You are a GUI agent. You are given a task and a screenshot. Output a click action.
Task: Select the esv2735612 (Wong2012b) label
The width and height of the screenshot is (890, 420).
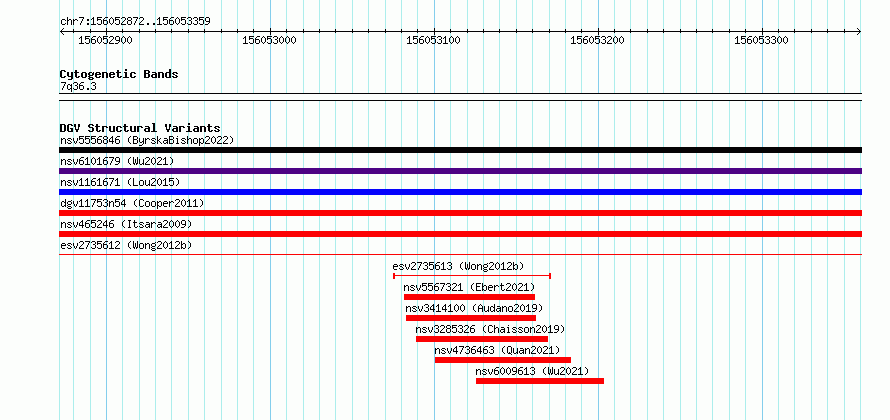[126, 245]
